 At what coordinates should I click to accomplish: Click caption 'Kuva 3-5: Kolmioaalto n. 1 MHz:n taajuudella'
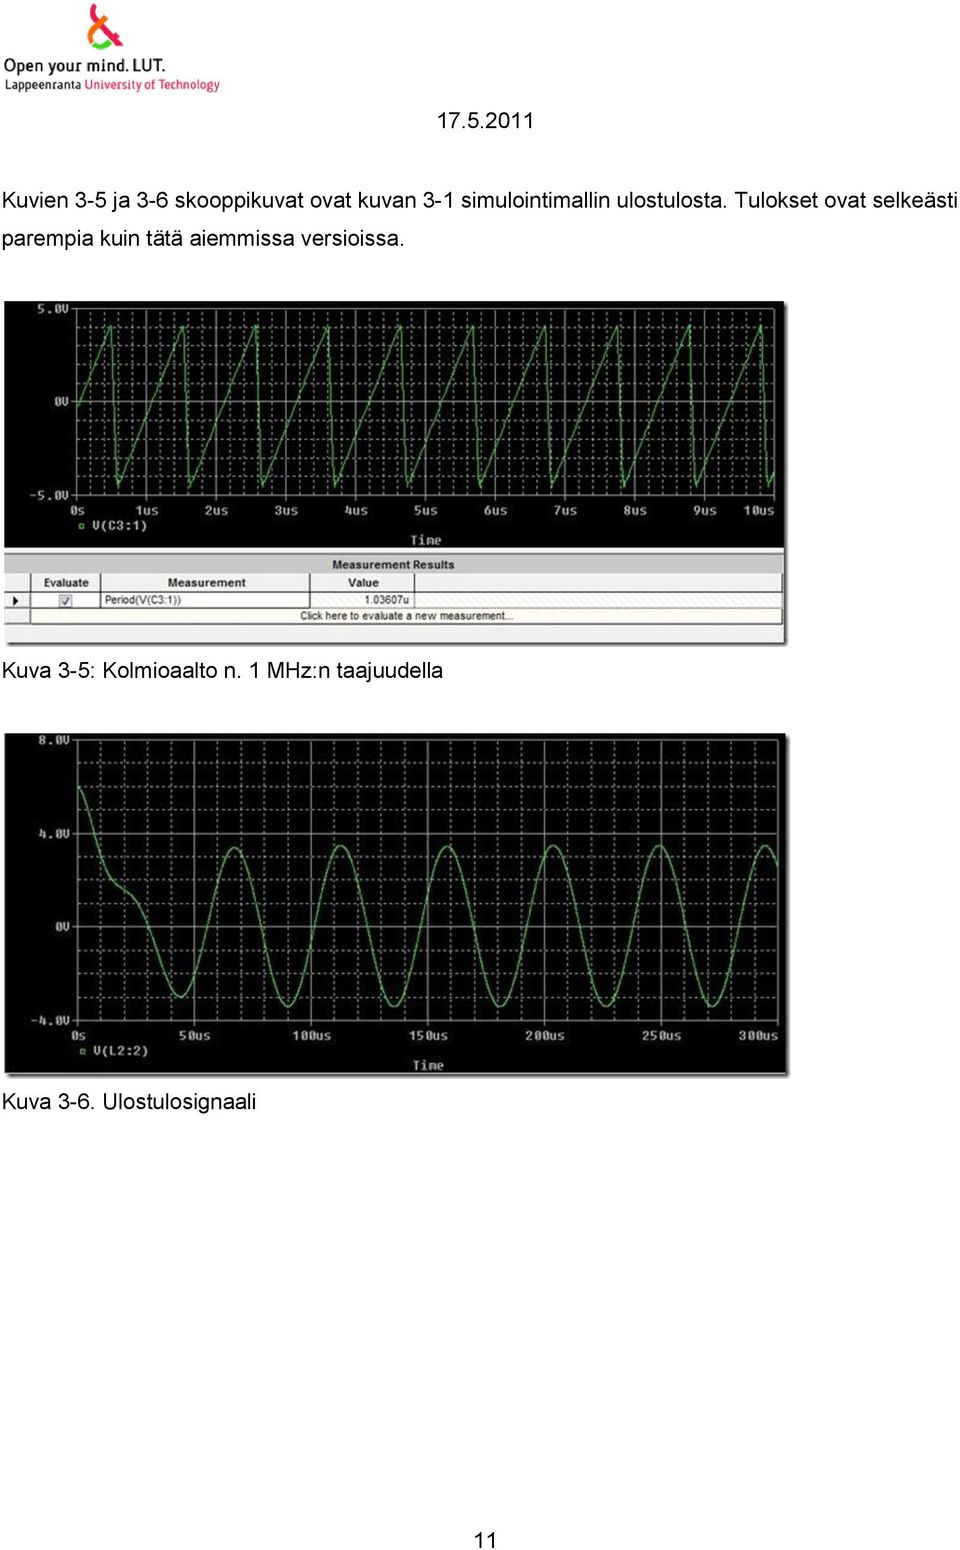[222, 671]
